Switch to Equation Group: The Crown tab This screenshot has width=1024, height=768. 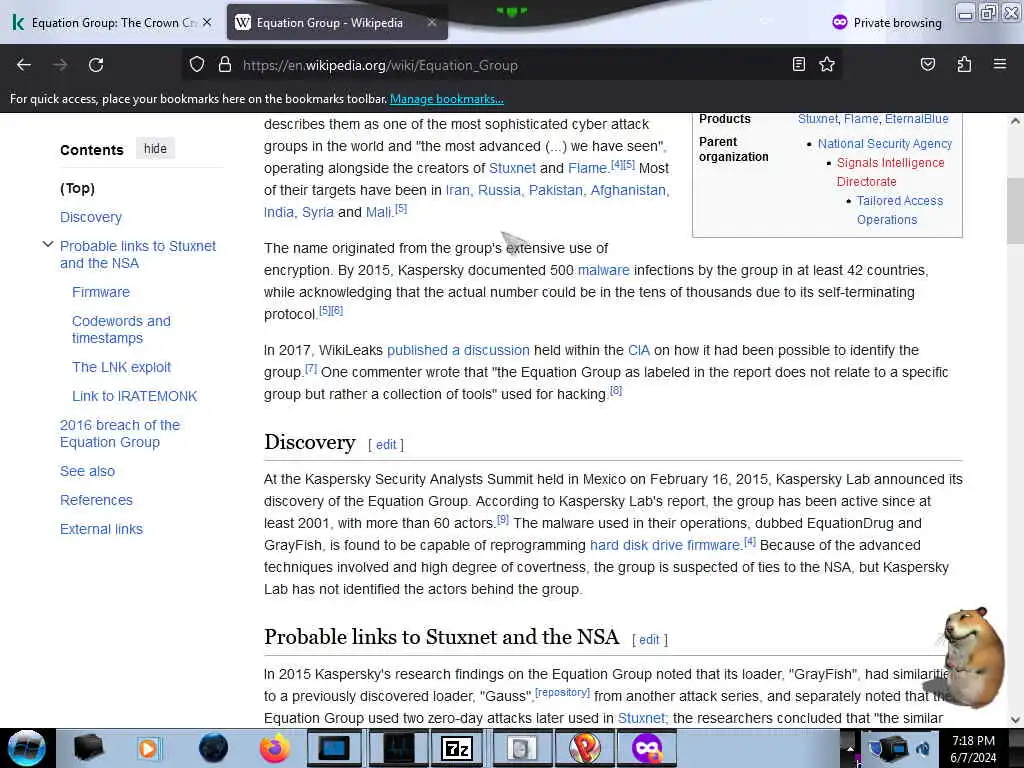pos(112,23)
